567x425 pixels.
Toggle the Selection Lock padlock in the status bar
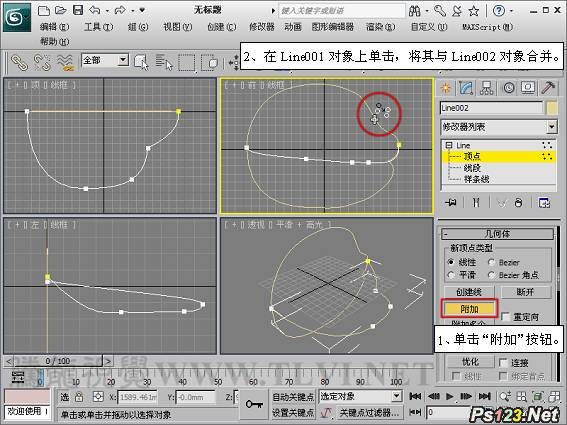pyautogui.click(x=79, y=397)
